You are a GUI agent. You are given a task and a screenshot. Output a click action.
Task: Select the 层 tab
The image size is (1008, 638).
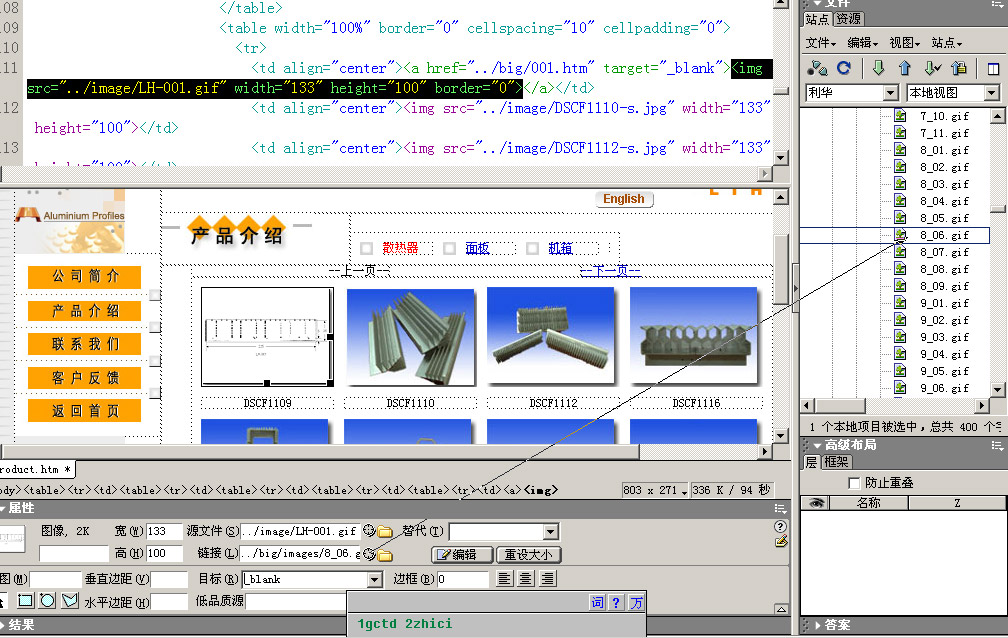811,462
